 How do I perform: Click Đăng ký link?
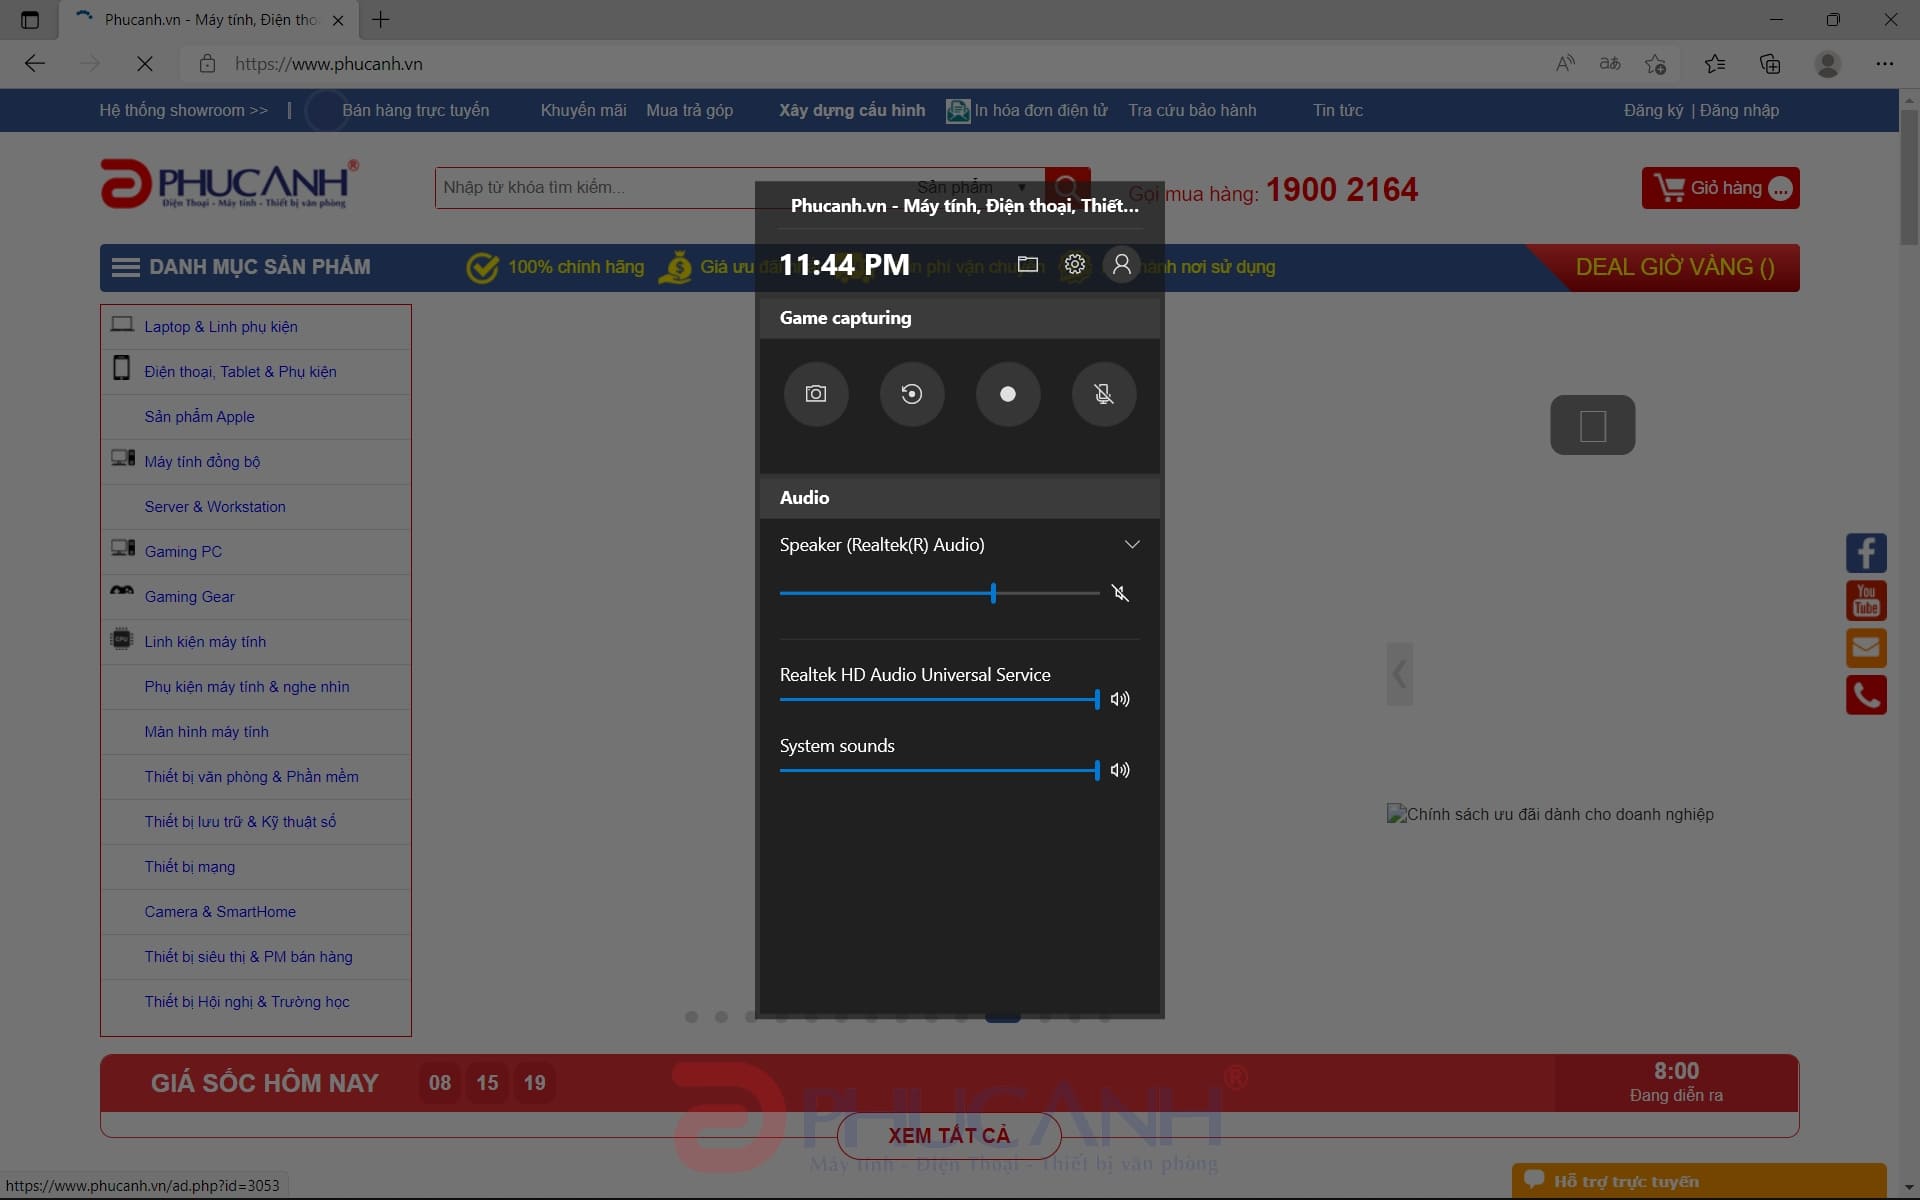click(1653, 111)
